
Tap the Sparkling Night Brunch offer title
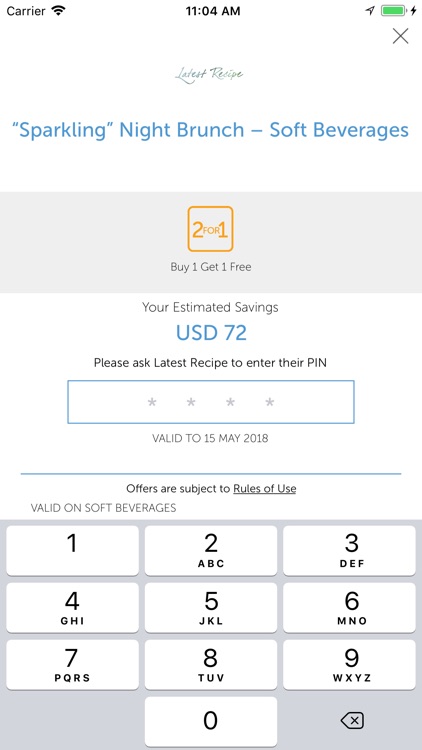(x=211, y=130)
